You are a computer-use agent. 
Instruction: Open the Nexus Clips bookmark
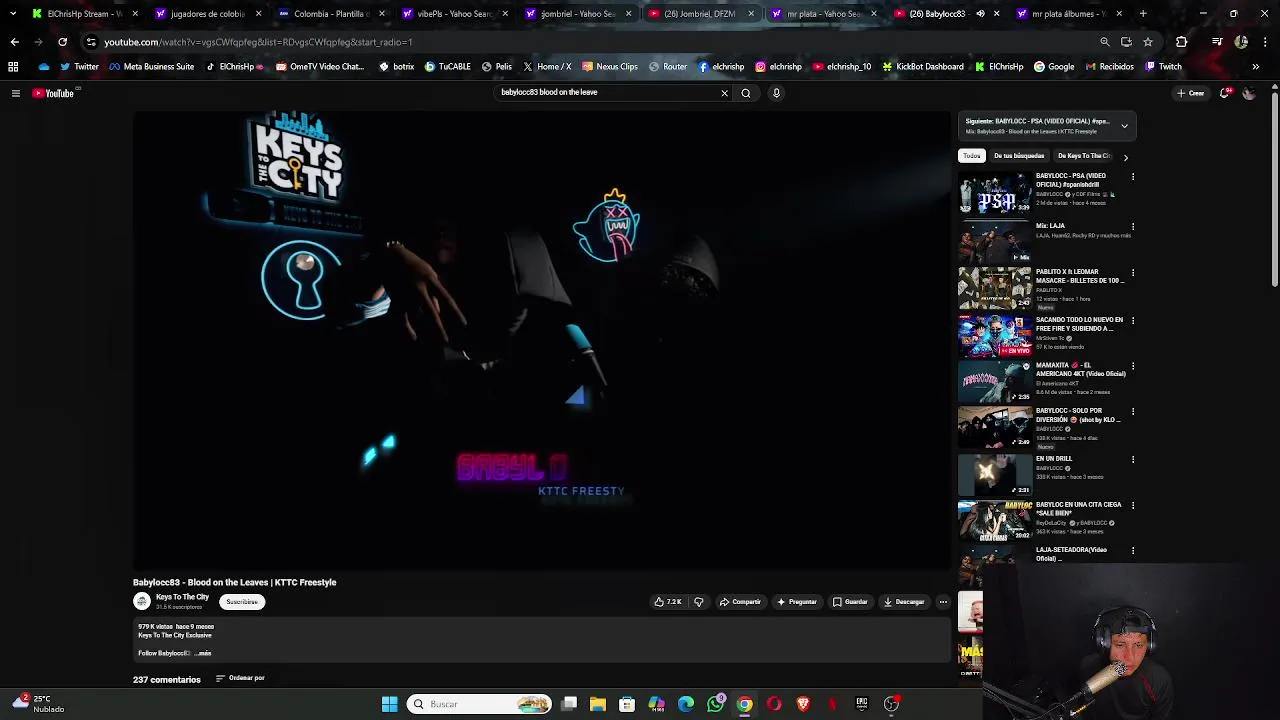[609, 67]
